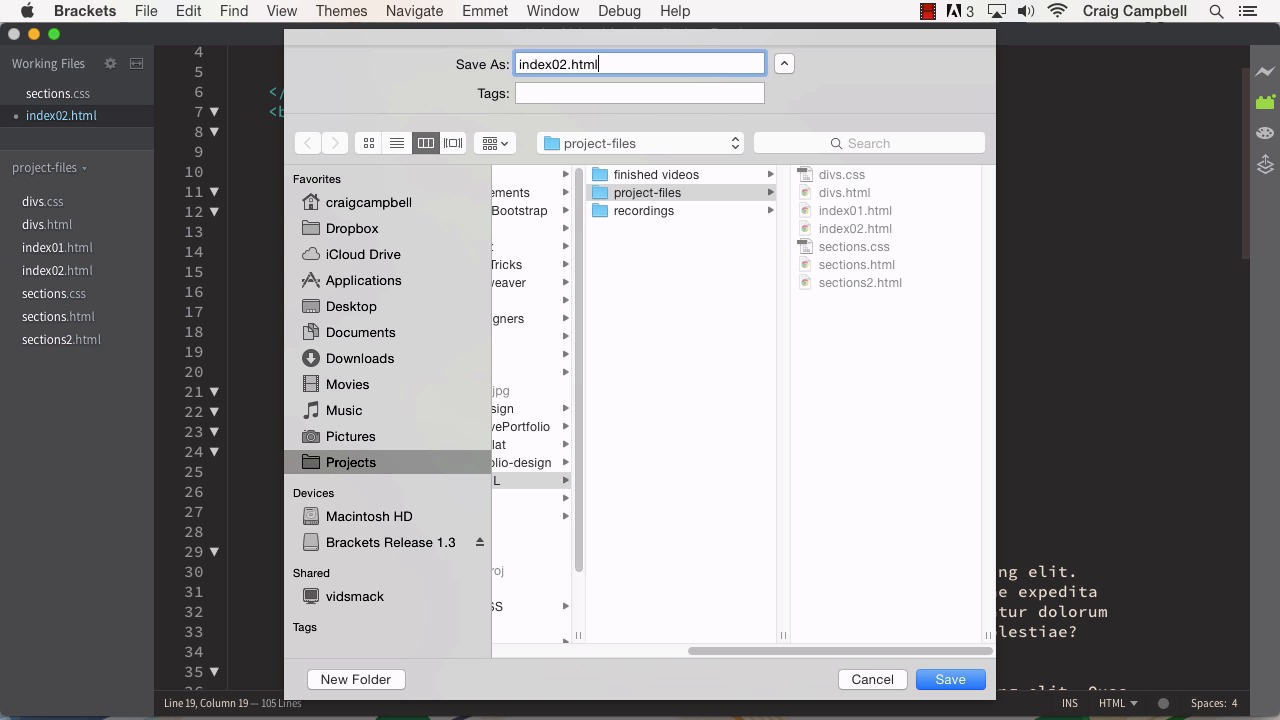1280x720 pixels.
Task: Switch file browser to column view
Action: [425, 143]
